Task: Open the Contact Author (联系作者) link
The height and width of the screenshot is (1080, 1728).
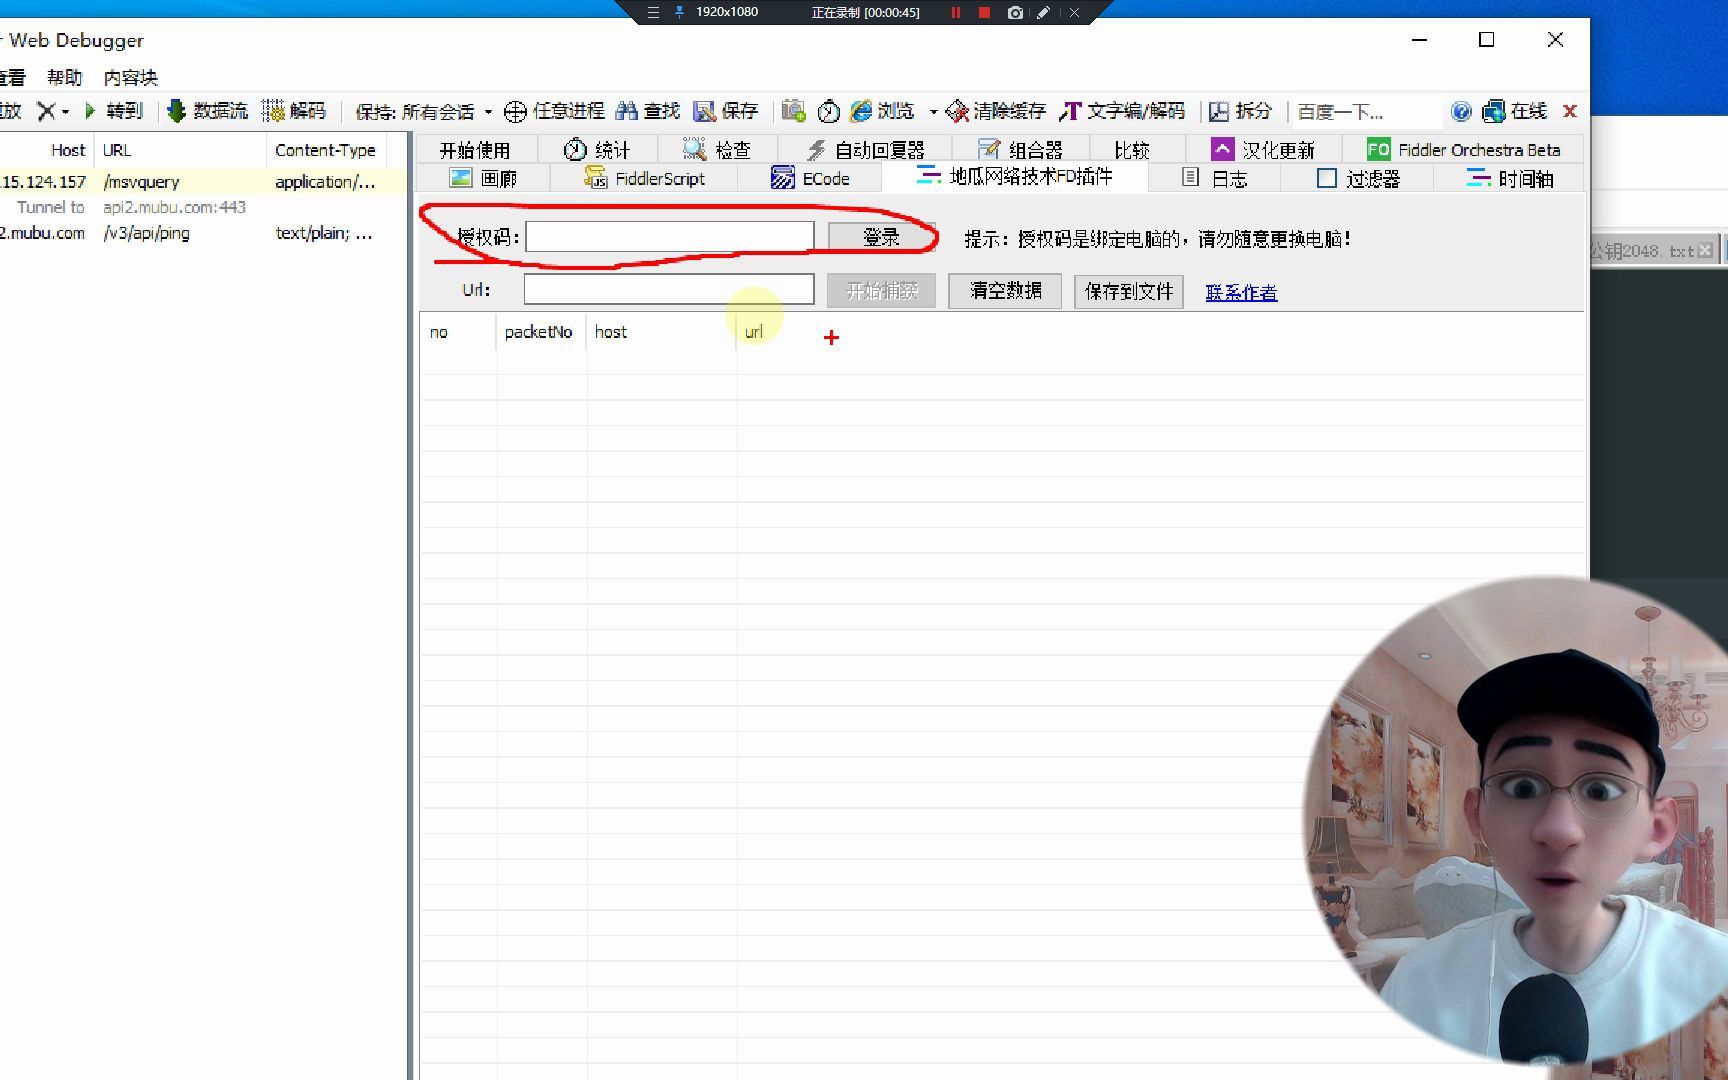Action: click(1241, 292)
